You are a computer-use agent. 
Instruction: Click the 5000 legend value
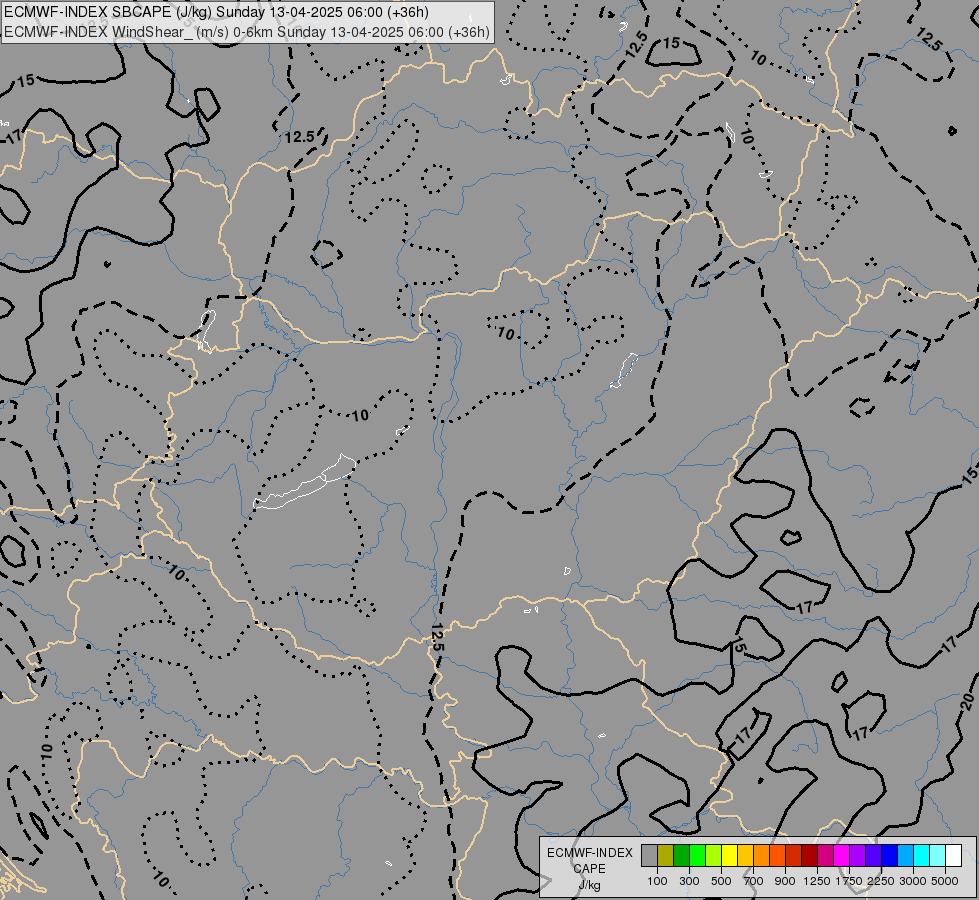[x=945, y=881]
